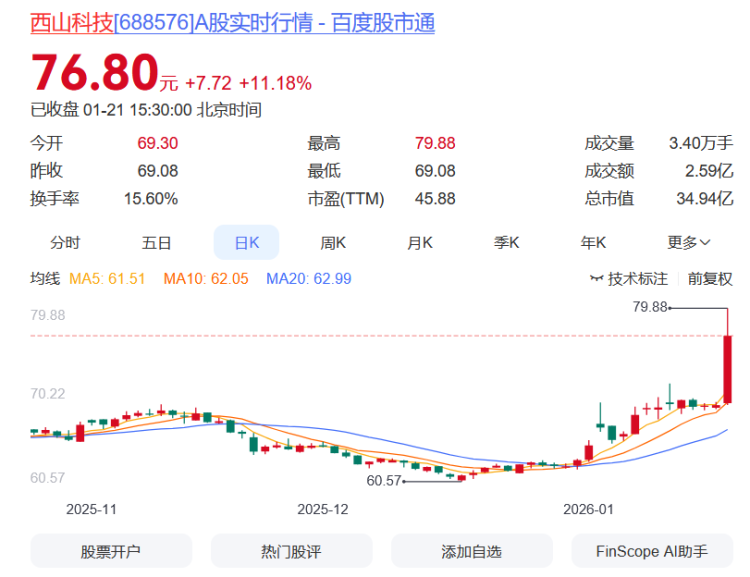The image size is (750, 577).
Task: Click the 2025-12 date axis label
Action: (323, 509)
